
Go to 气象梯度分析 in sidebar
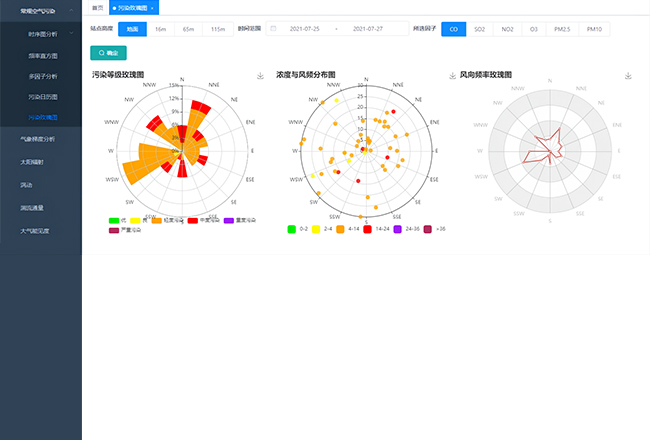coord(38,139)
